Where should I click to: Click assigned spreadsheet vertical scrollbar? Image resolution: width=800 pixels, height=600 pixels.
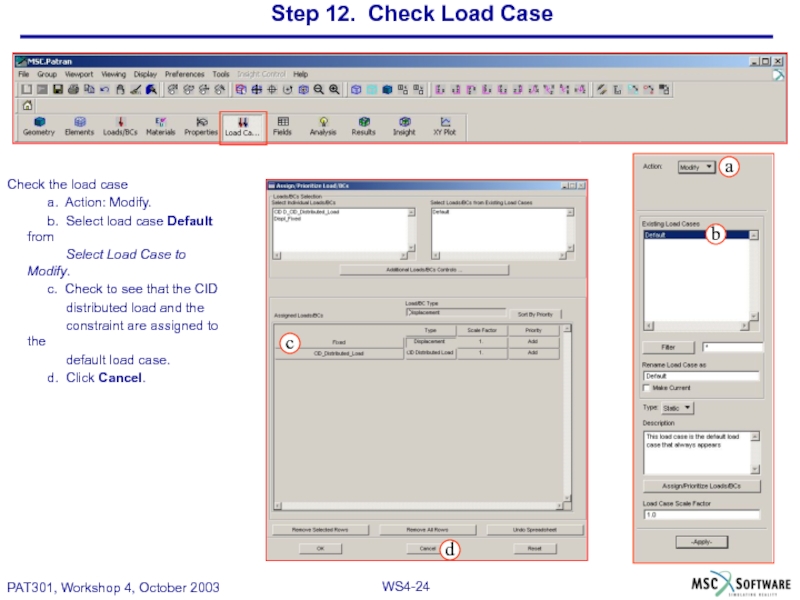pyautogui.click(x=567, y=413)
